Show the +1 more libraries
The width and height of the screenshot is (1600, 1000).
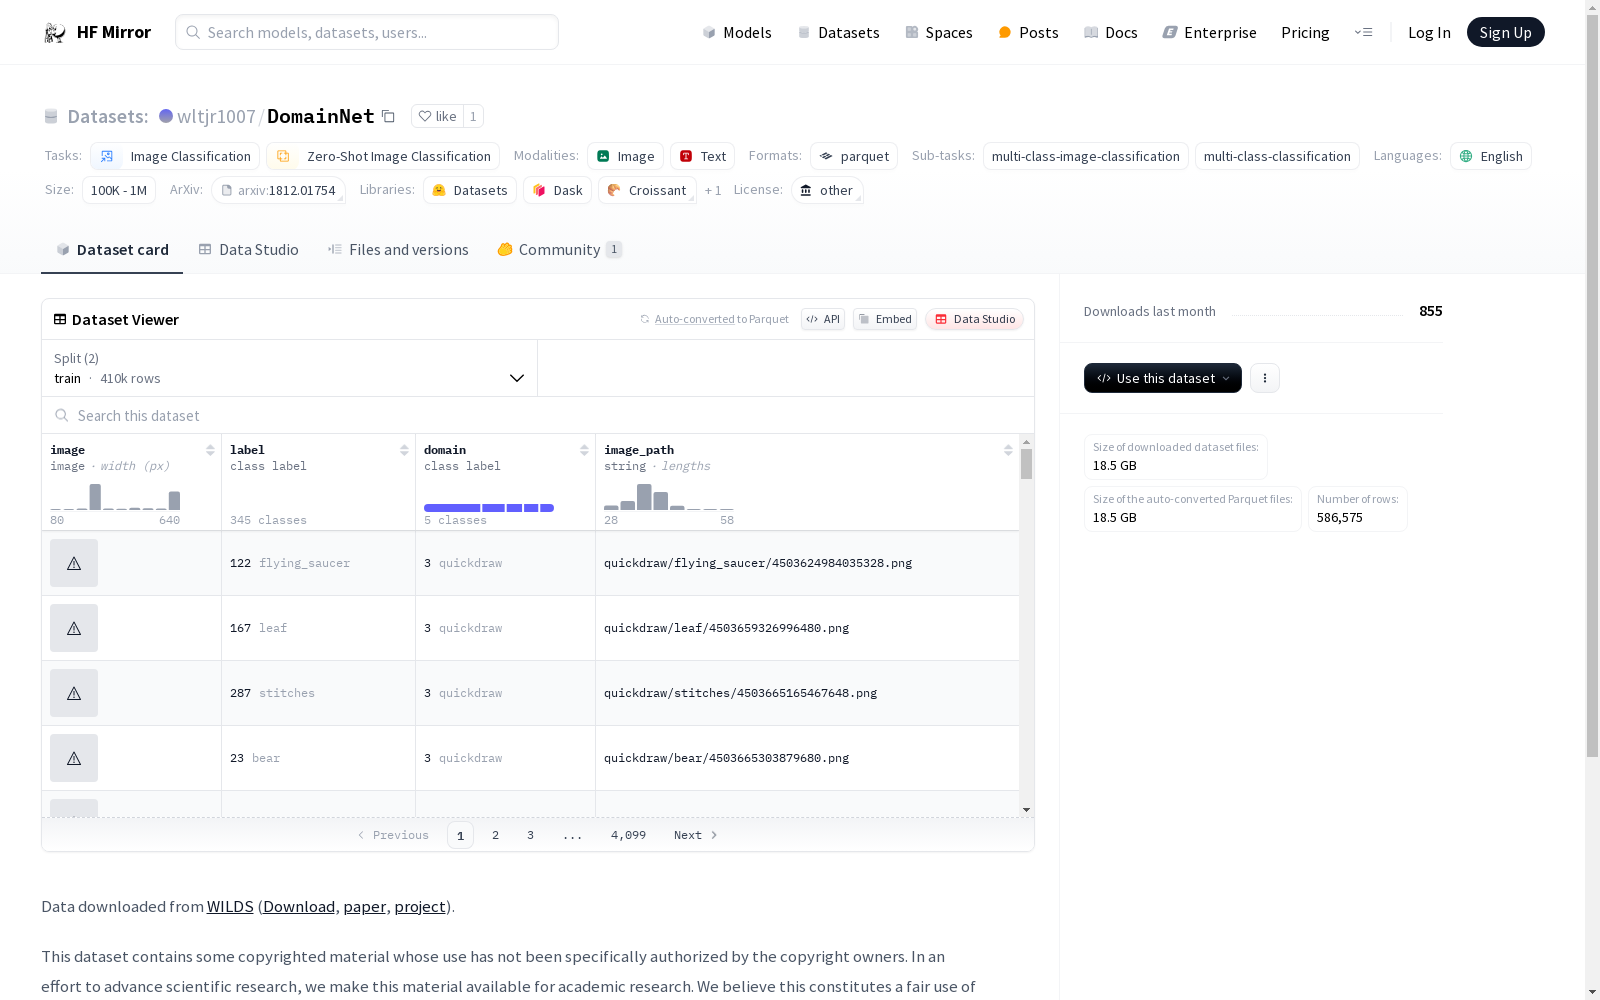(x=713, y=190)
